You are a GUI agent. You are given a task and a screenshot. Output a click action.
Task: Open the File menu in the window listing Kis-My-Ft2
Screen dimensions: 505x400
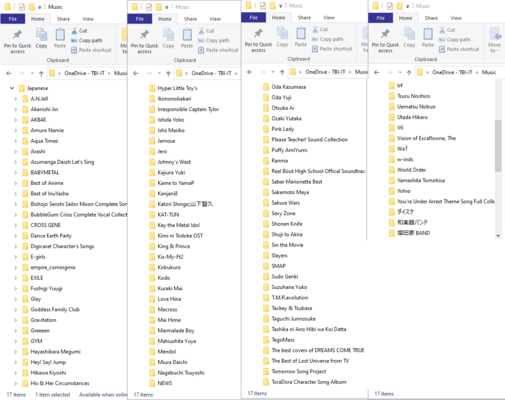pos(140,19)
